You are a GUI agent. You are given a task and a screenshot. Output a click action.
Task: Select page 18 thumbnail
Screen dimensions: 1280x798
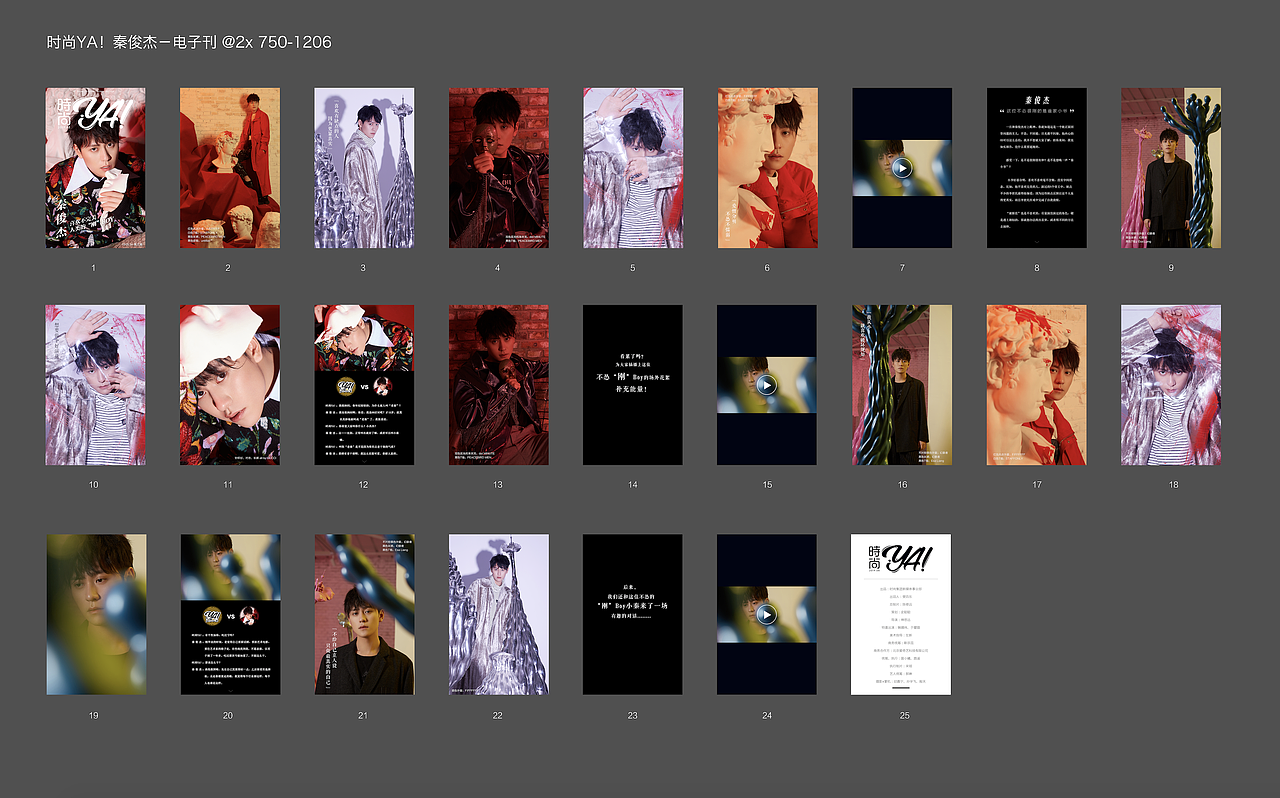click(x=1171, y=385)
